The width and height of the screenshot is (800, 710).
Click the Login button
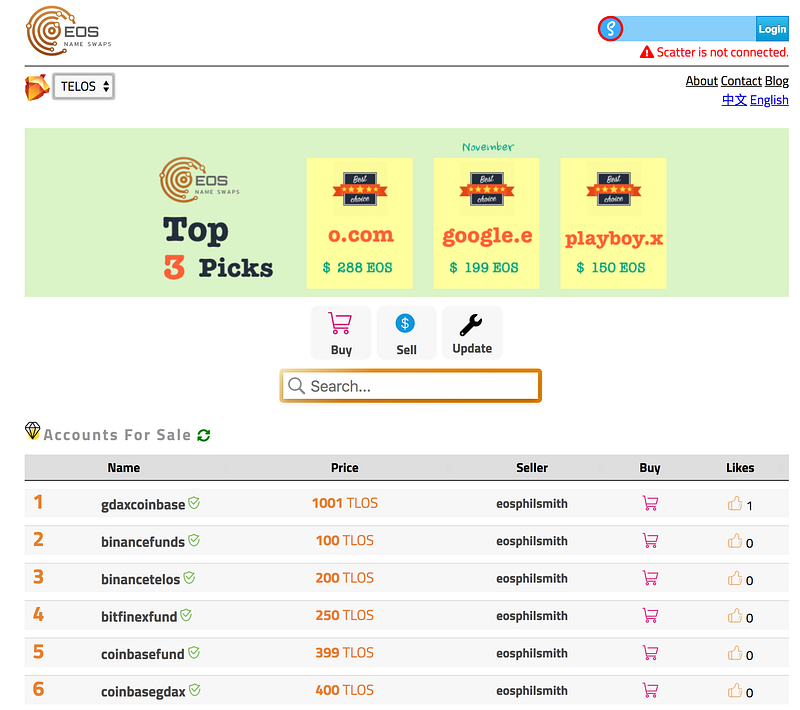[x=772, y=29]
